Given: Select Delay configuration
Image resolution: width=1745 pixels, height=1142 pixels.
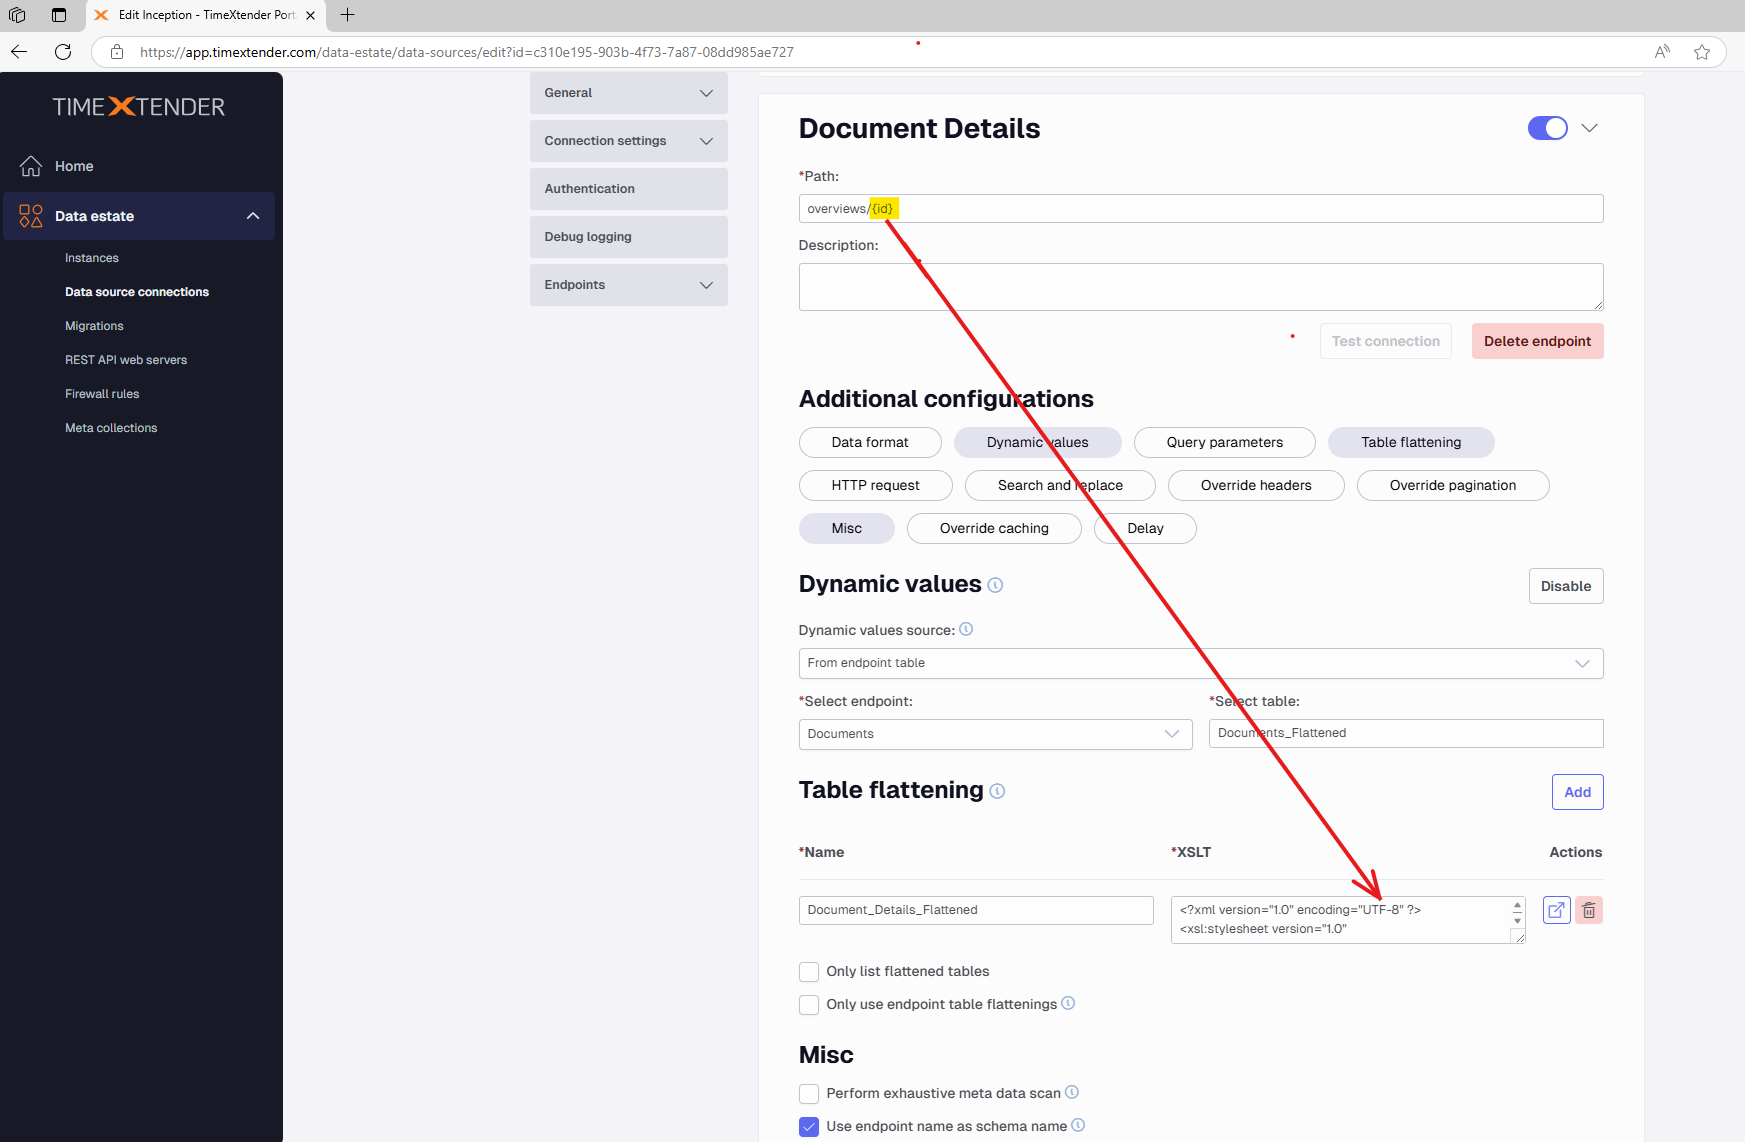Looking at the screenshot, I should (1146, 528).
